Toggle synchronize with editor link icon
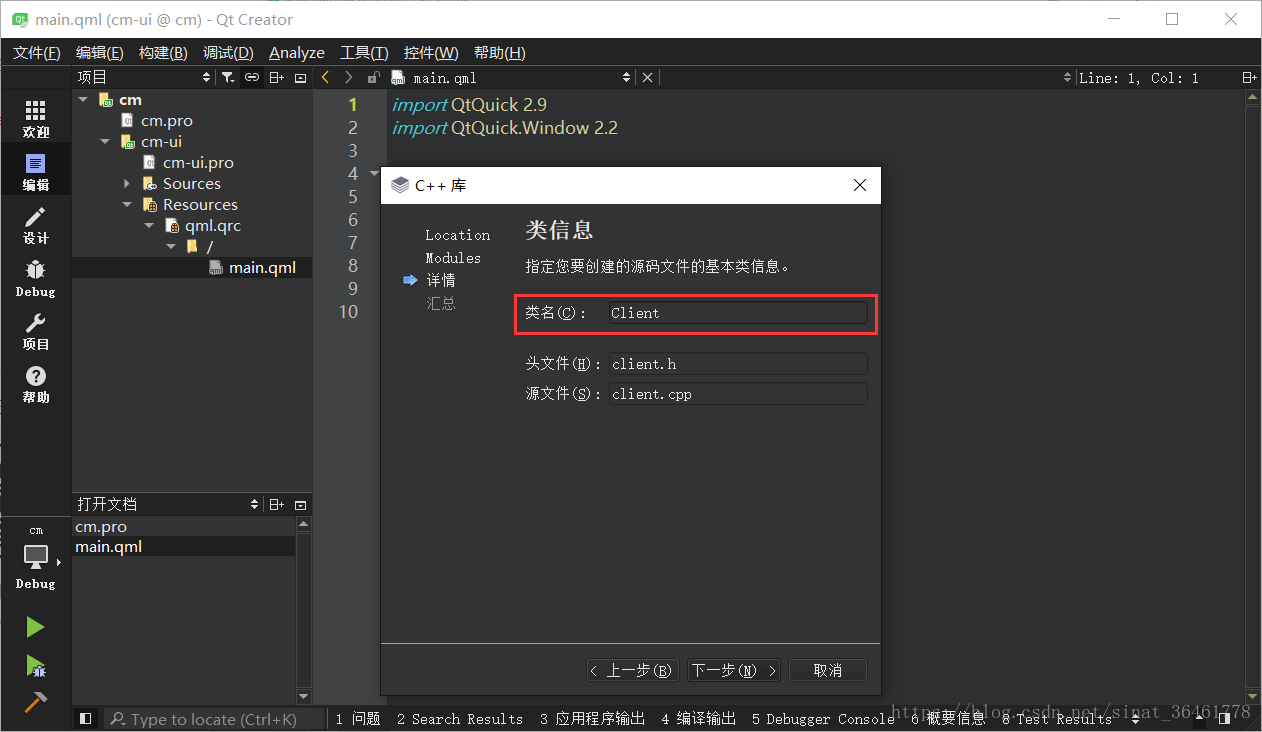The image size is (1262, 732). (x=252, y=77)
